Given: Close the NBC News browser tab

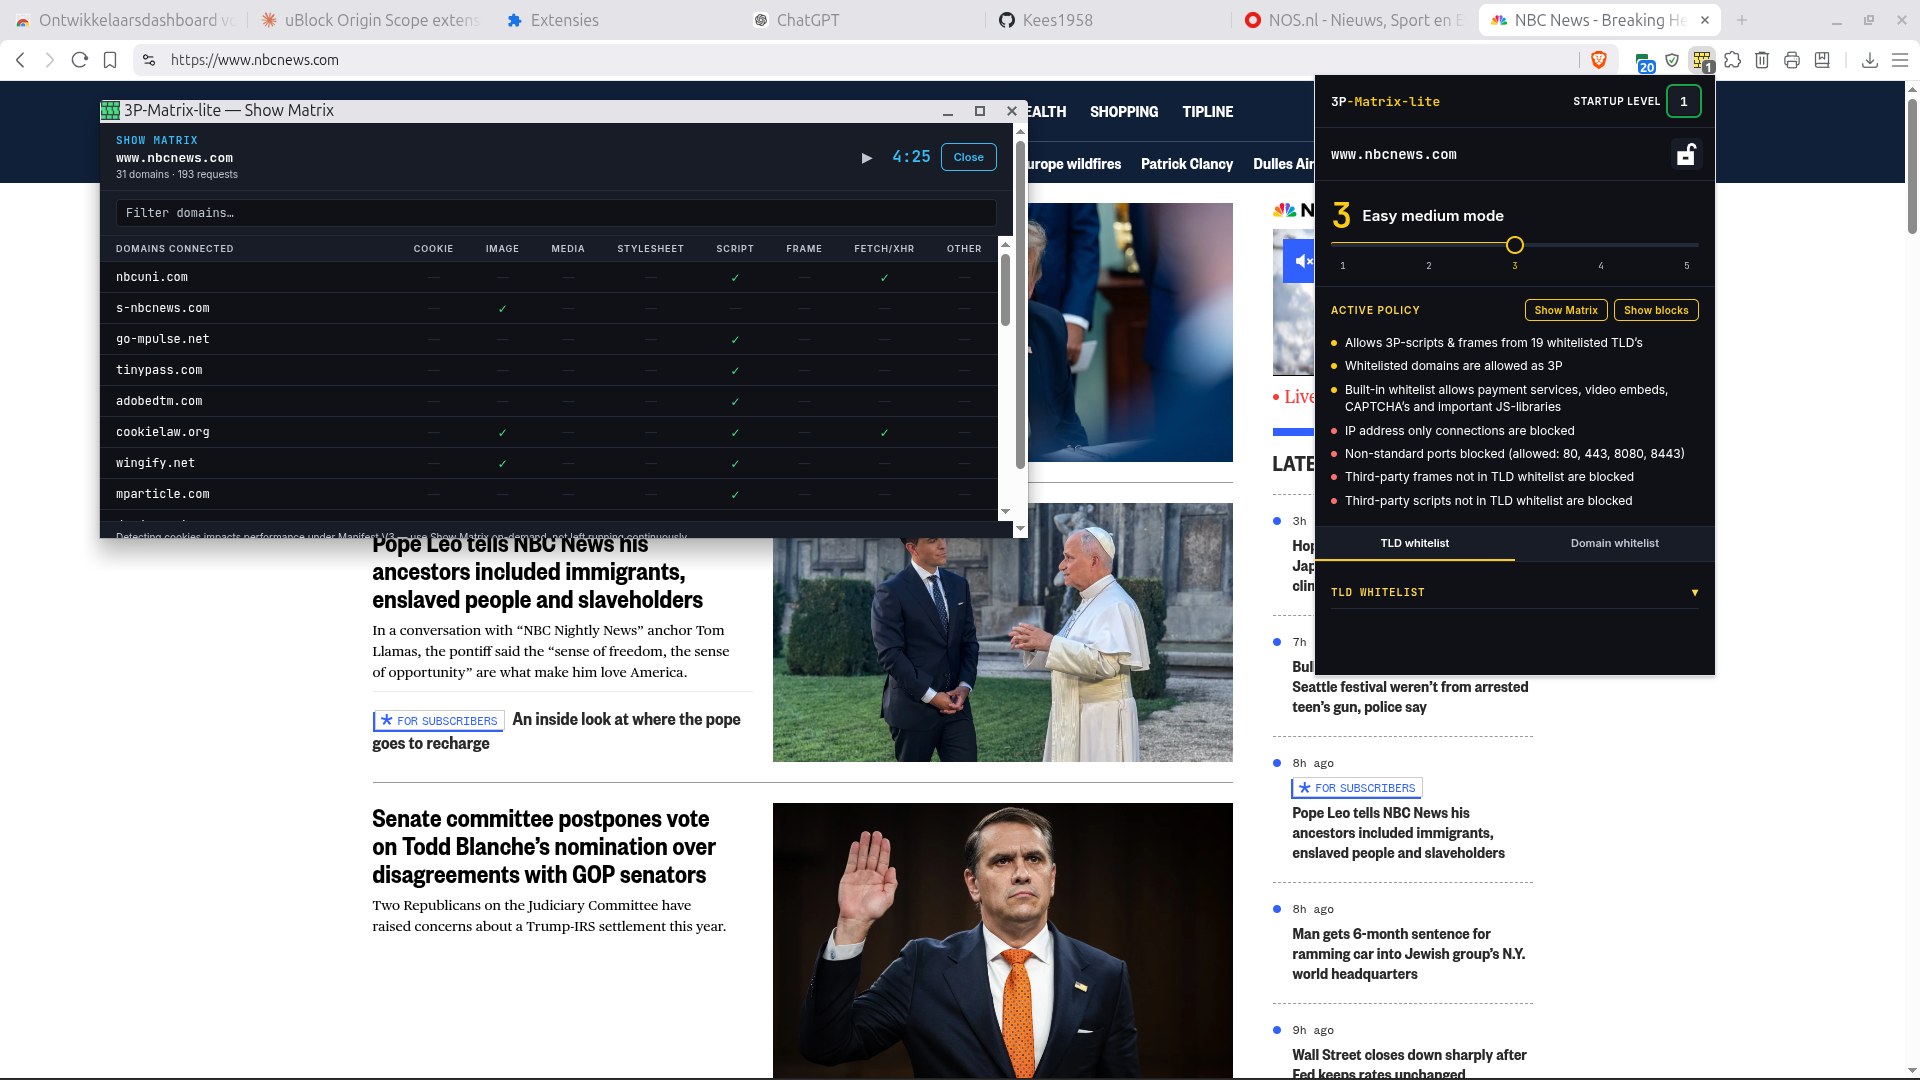Looking at the screenshot, I should [1705, 20].
